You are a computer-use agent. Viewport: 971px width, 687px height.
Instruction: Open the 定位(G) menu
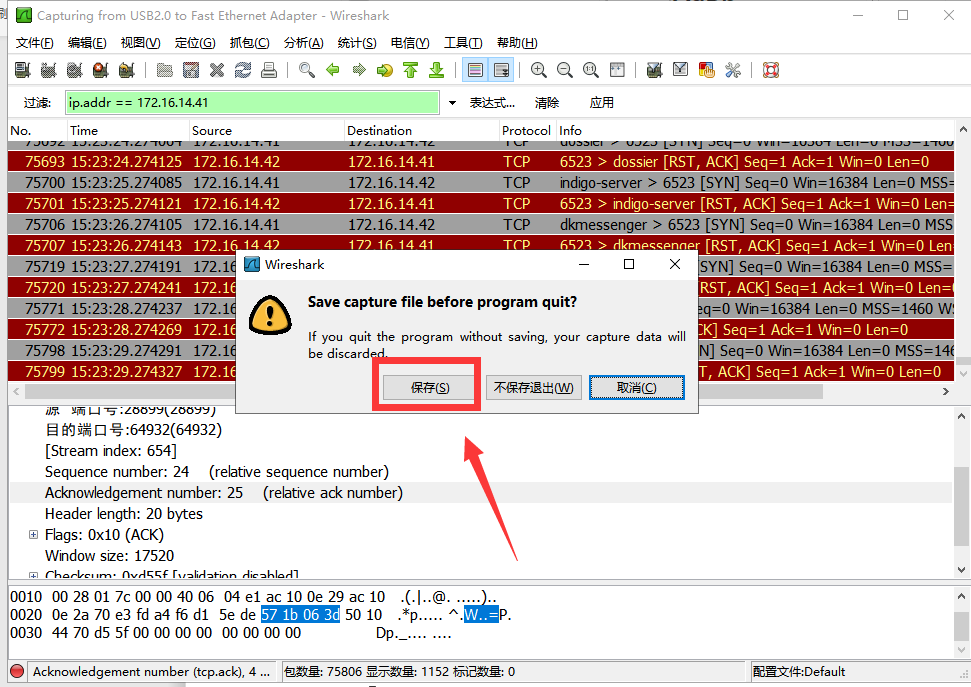[x=195, y=43]
